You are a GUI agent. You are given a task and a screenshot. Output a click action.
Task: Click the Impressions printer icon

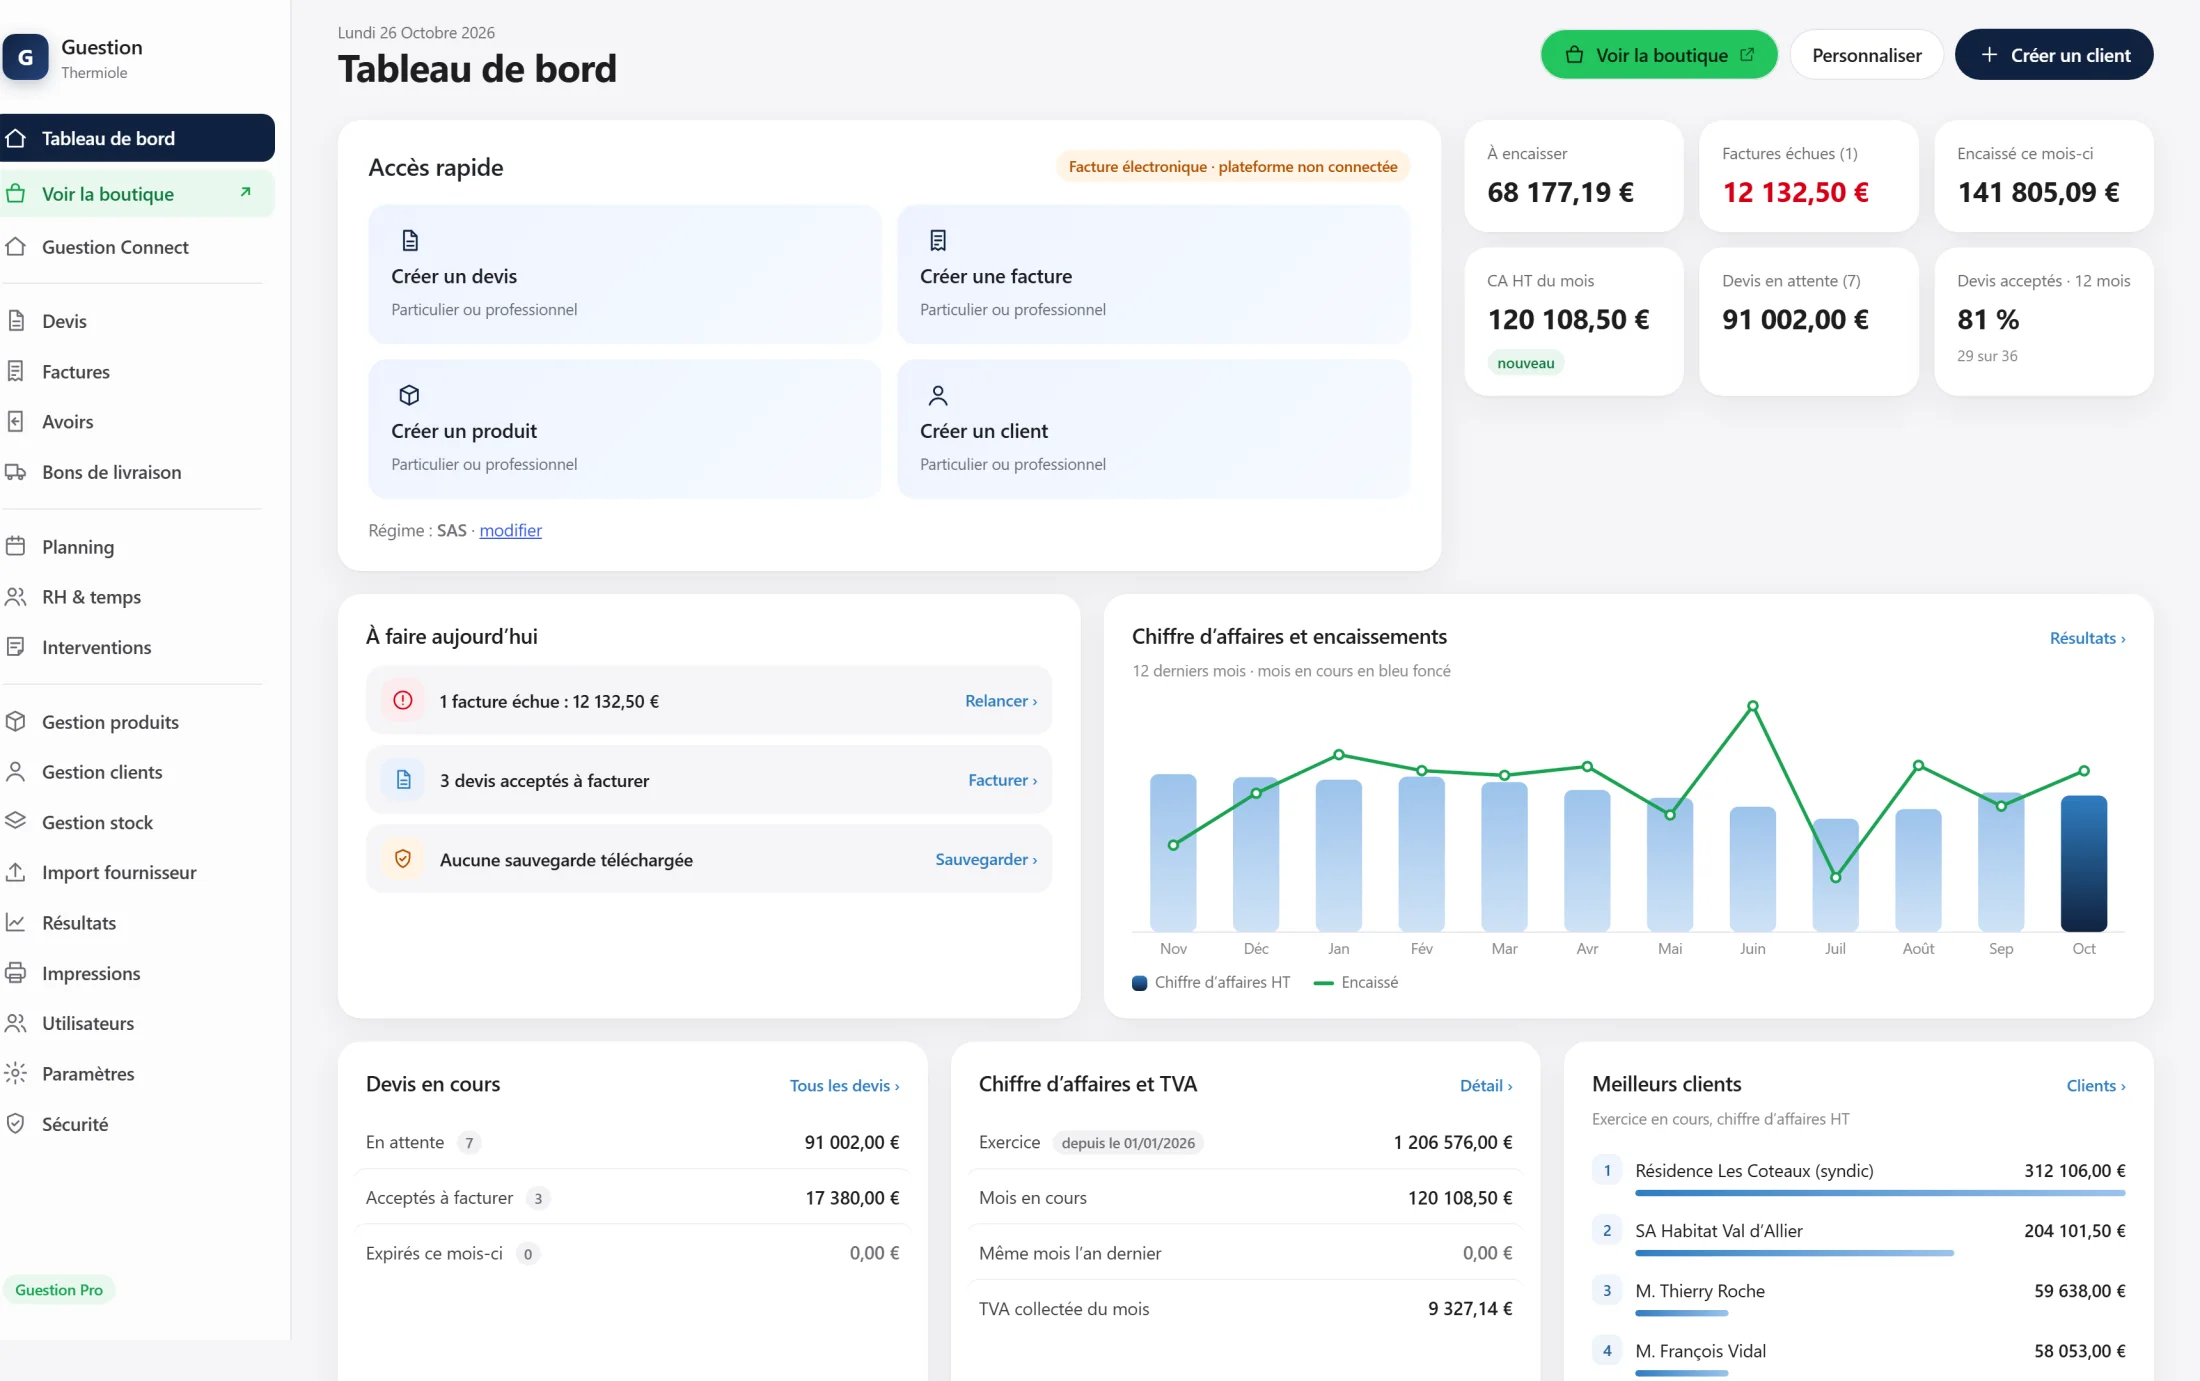[x=16, y=973]
